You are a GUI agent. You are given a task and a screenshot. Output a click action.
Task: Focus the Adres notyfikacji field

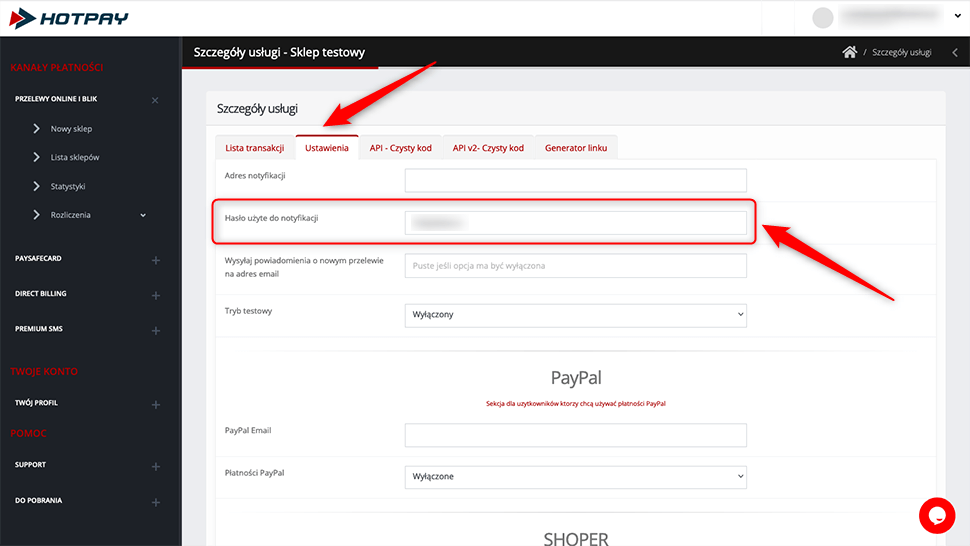coord(575,180)
